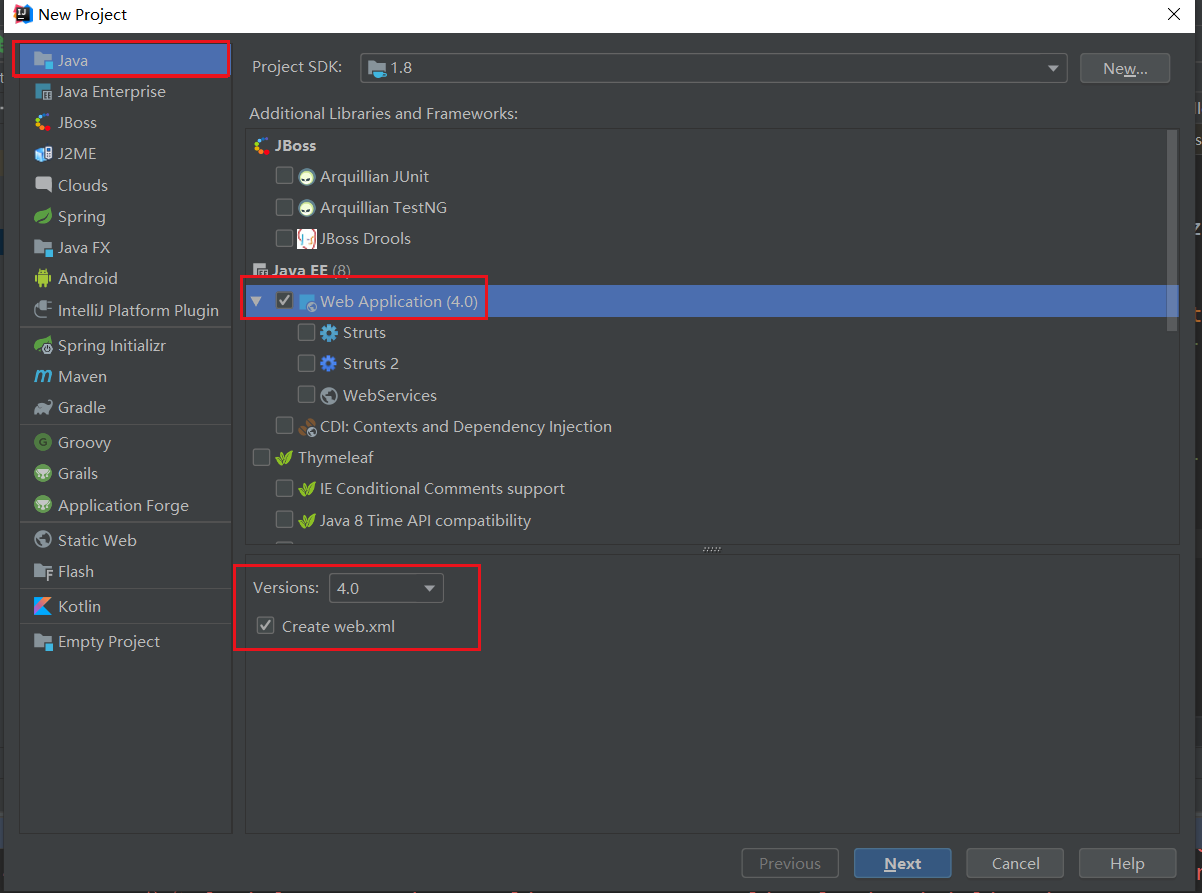Uncheck Web Application (4.0) checkbox
1202x893 pixels.
coord(284,301)
